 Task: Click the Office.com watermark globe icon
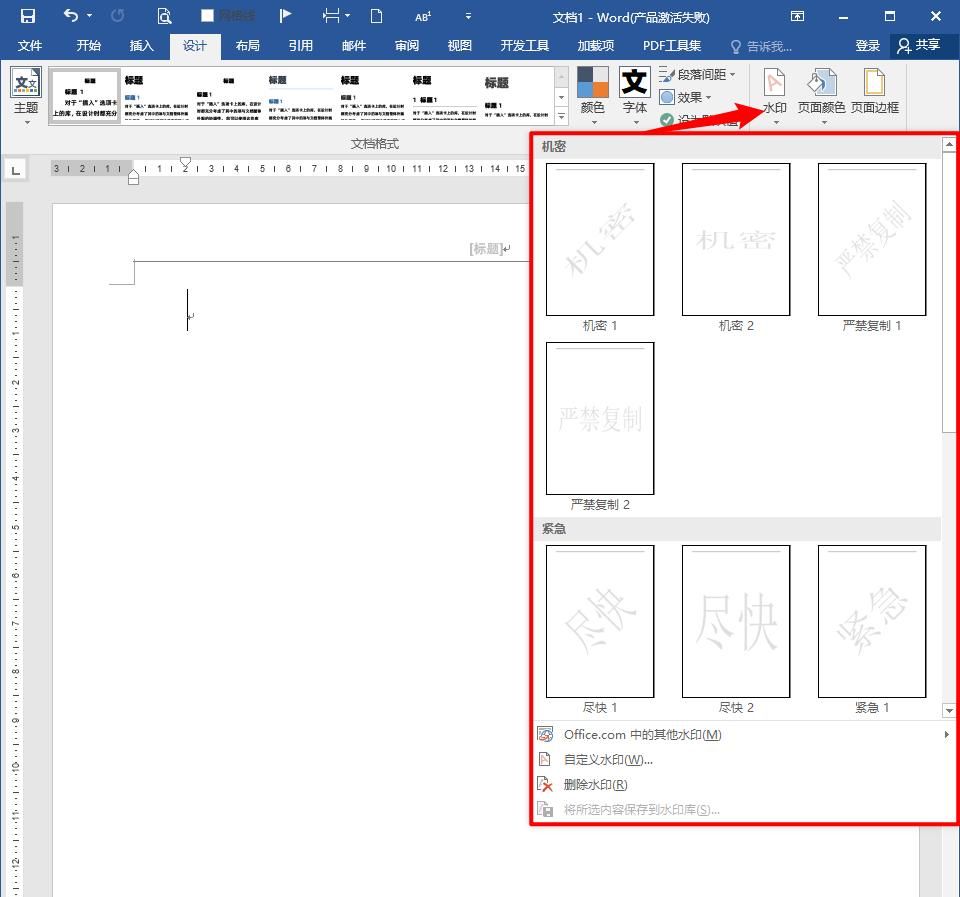click(545, 734)
